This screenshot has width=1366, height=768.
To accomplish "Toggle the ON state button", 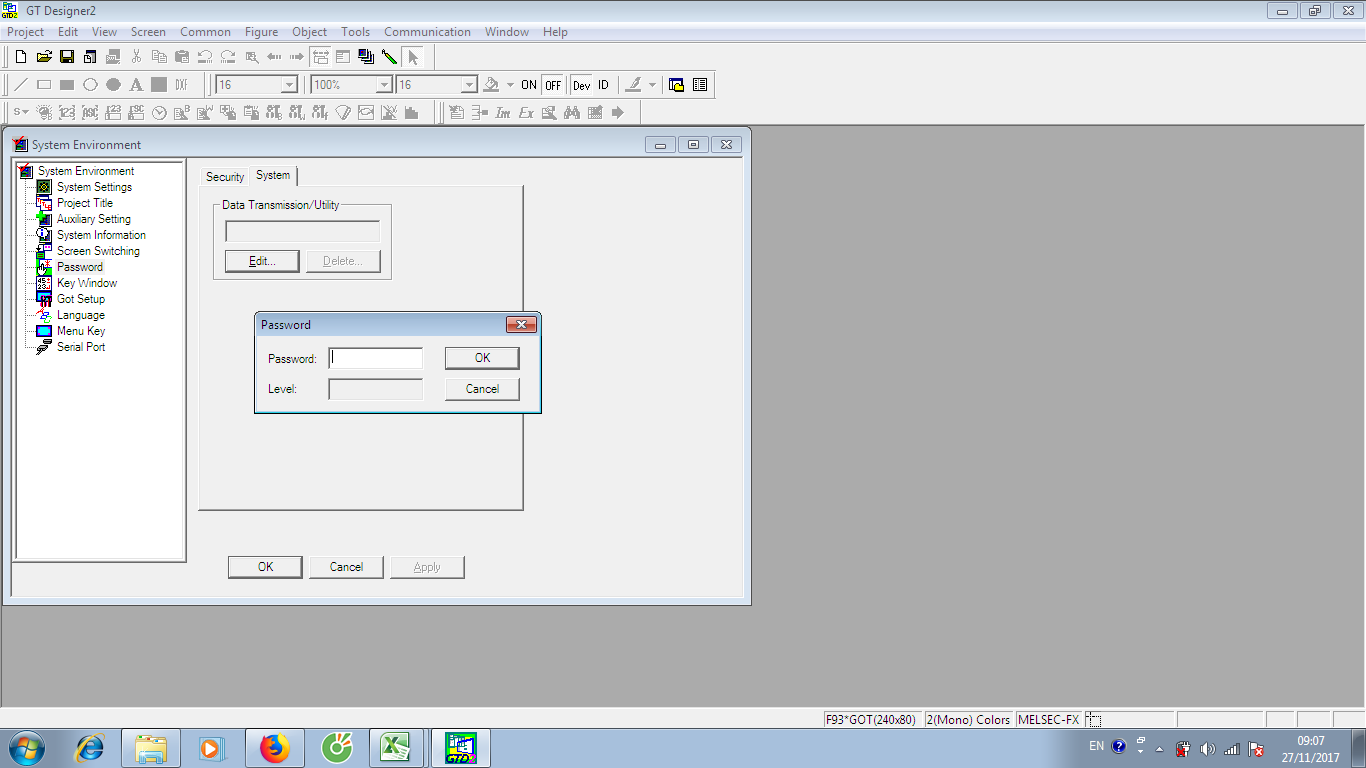I will (529, 85).
